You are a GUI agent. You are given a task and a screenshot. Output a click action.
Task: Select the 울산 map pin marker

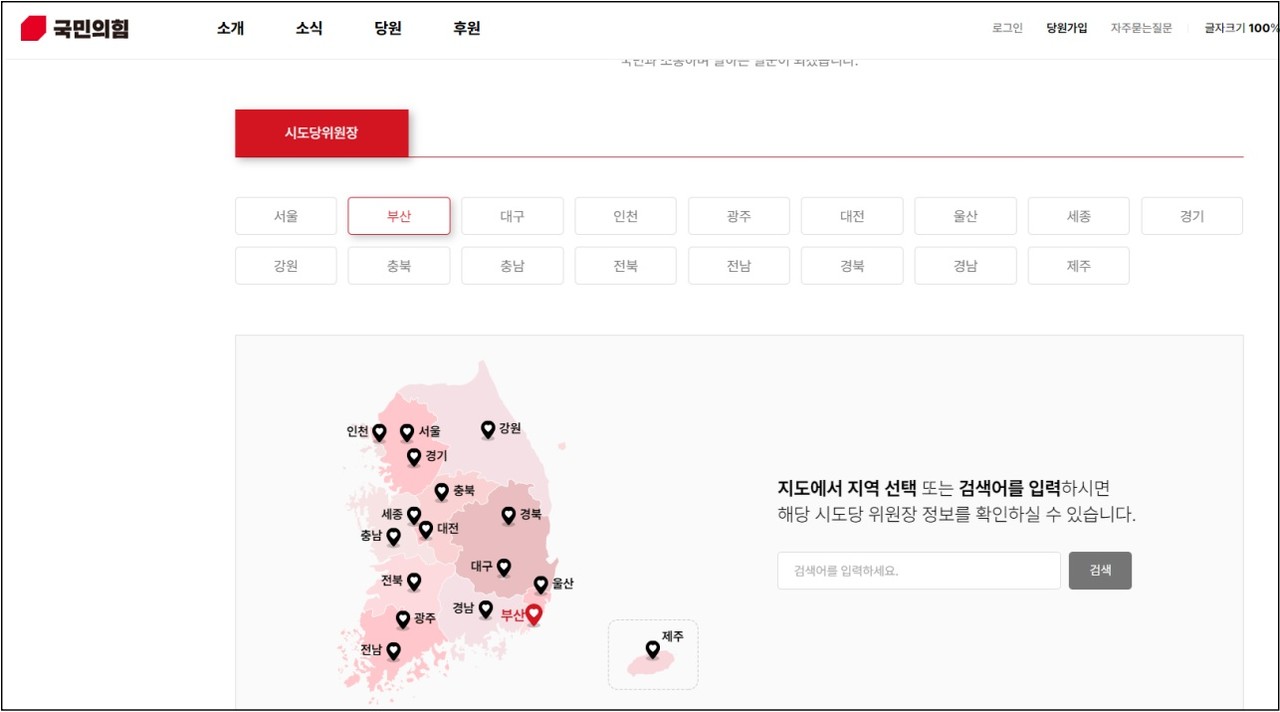[541, 583]
